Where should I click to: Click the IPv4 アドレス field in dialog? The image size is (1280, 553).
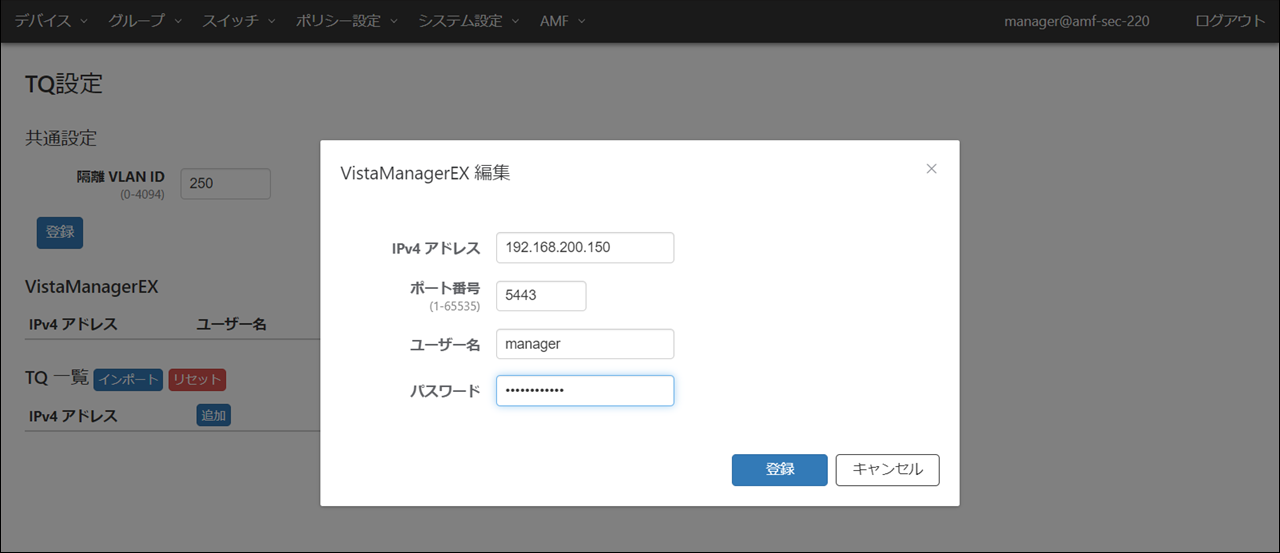585,248
